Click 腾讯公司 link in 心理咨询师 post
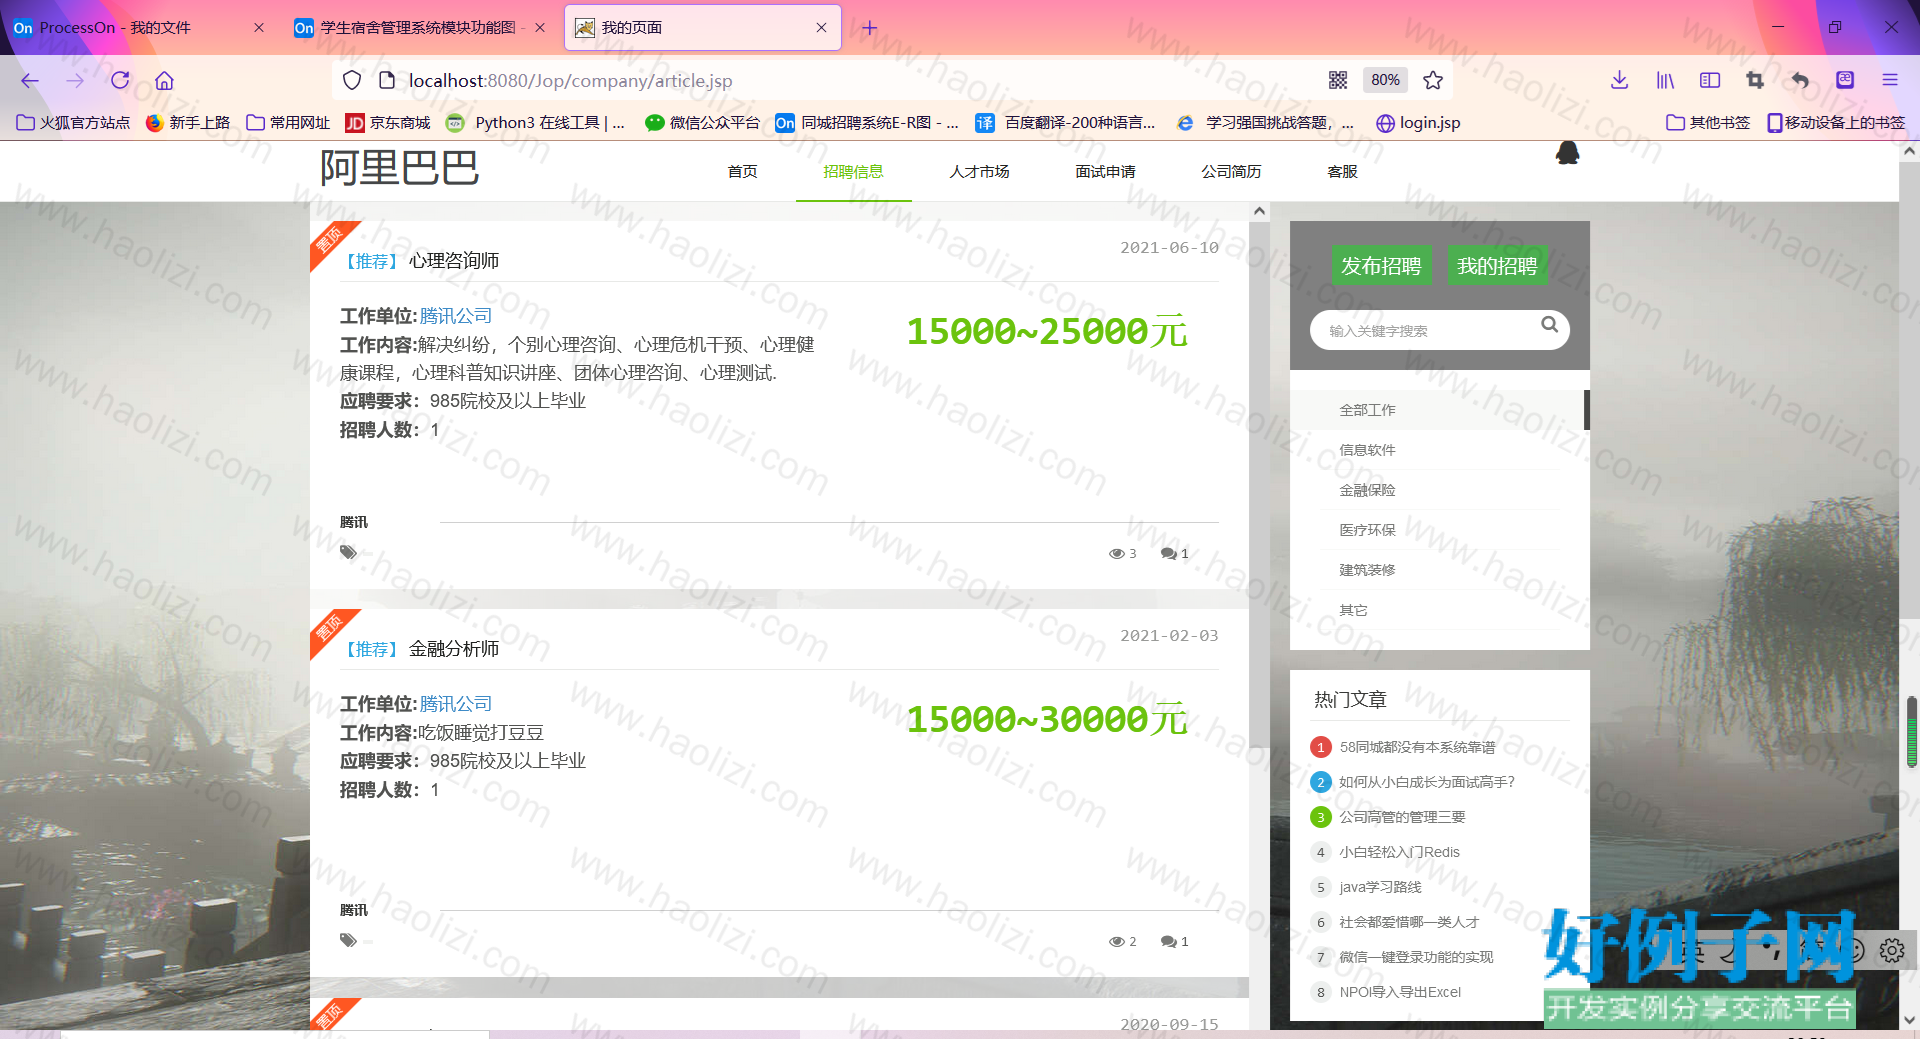 pyautogui.click(x=456, y=316)
